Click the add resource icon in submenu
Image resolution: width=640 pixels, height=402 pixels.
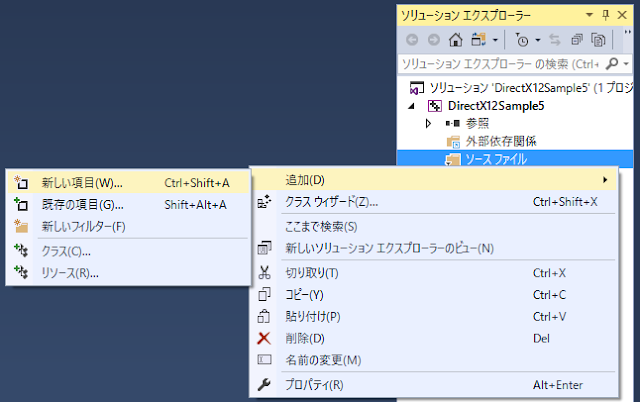(x=21, y=272)
